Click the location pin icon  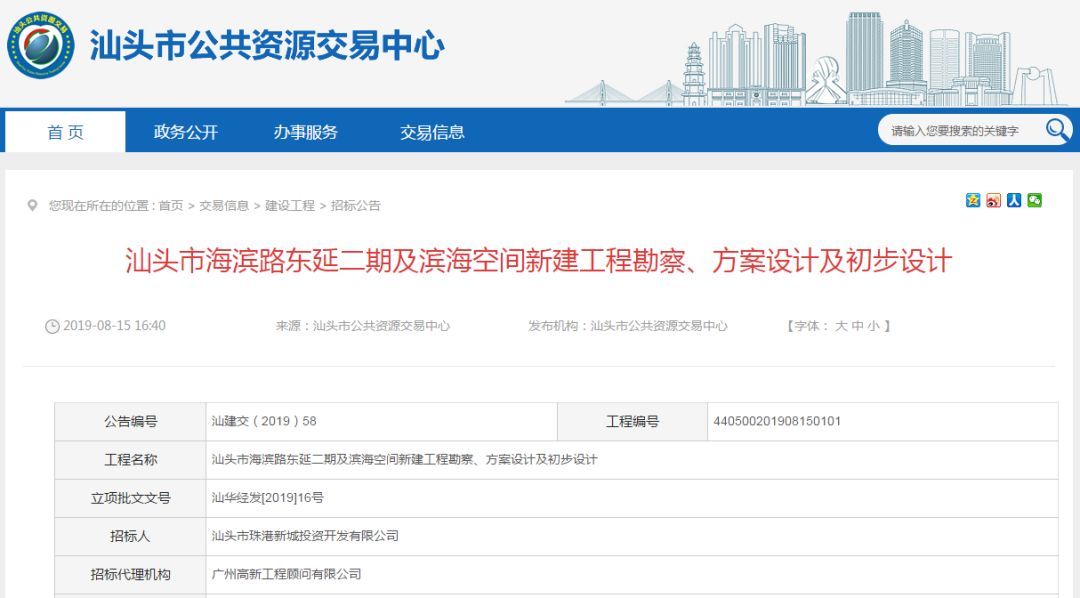(32, 205)
